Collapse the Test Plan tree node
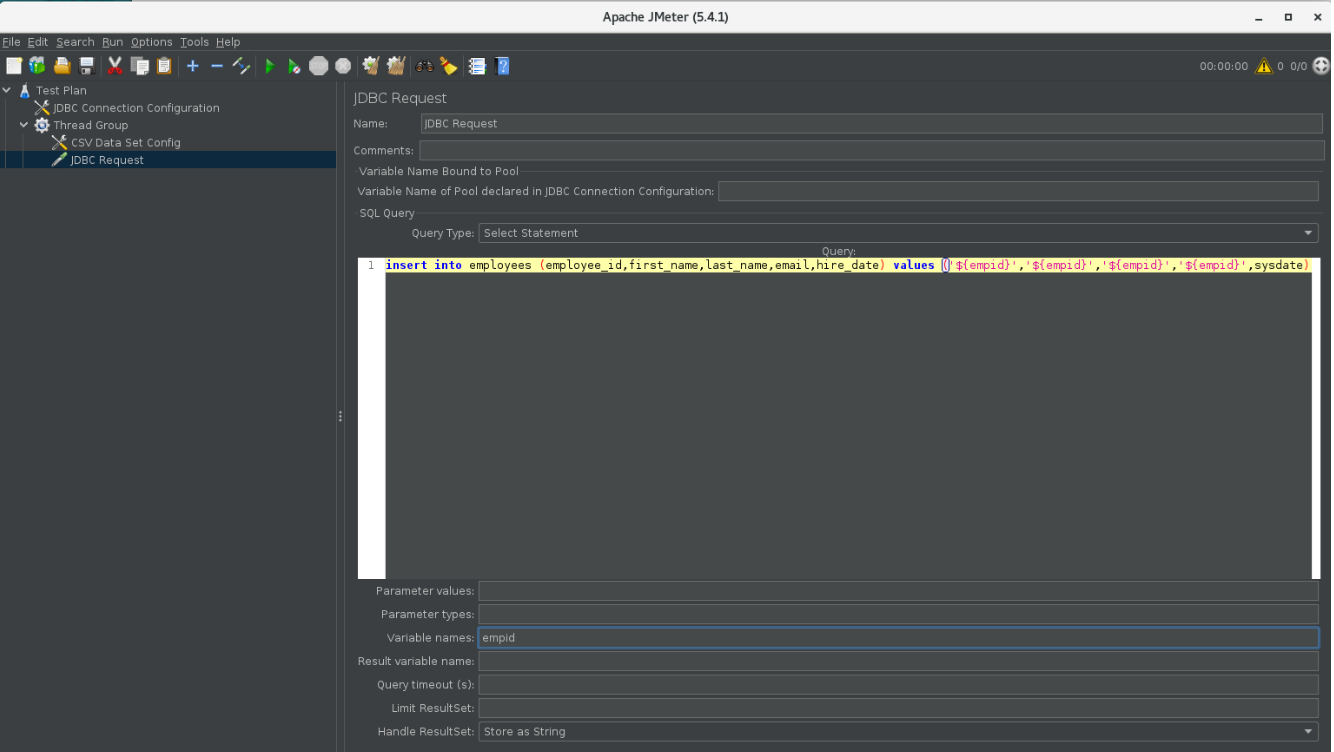 pyautogui.click(x=8, y=90)
